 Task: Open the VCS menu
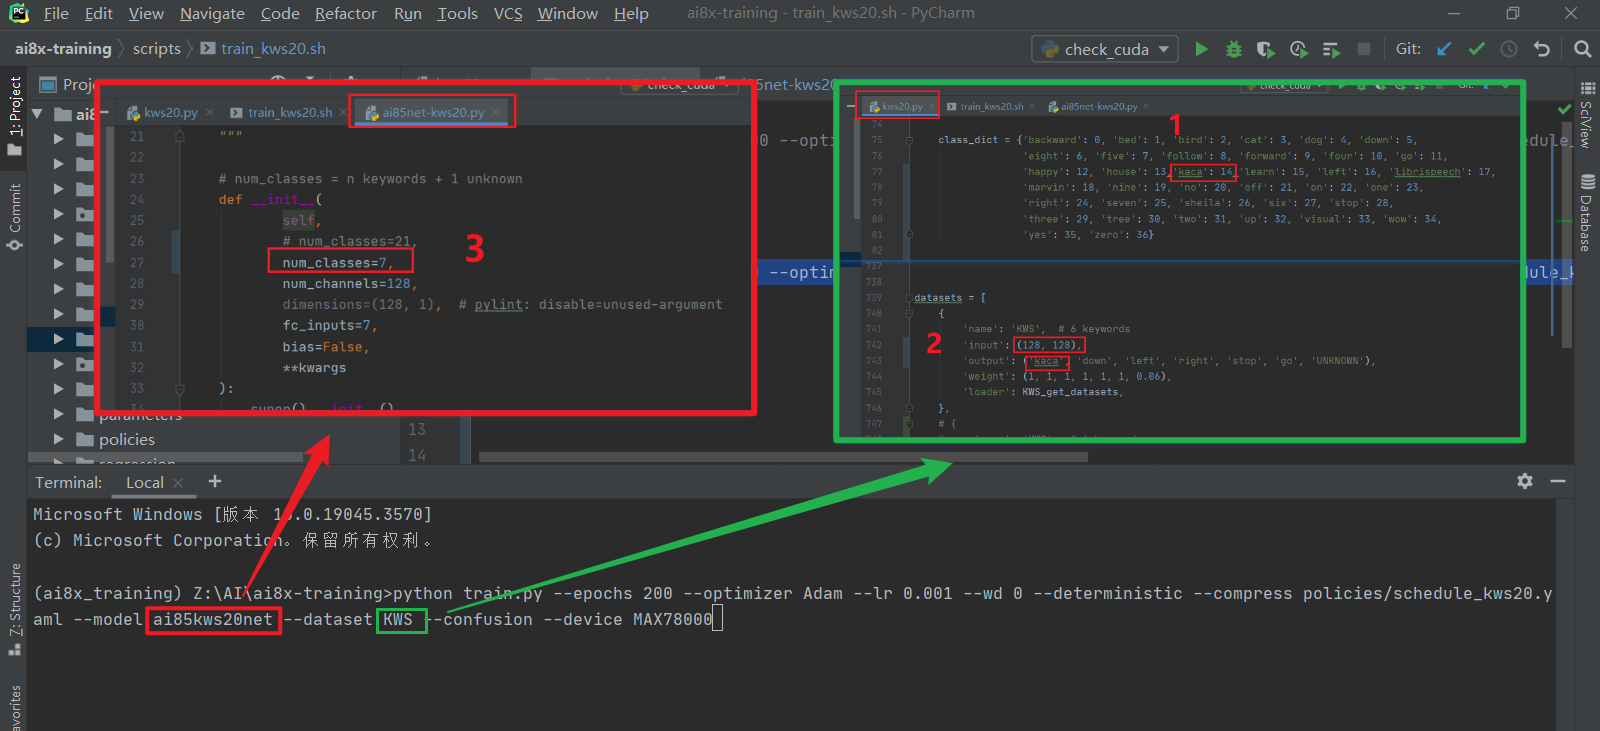pyautogui.click(x=508, y=14)
